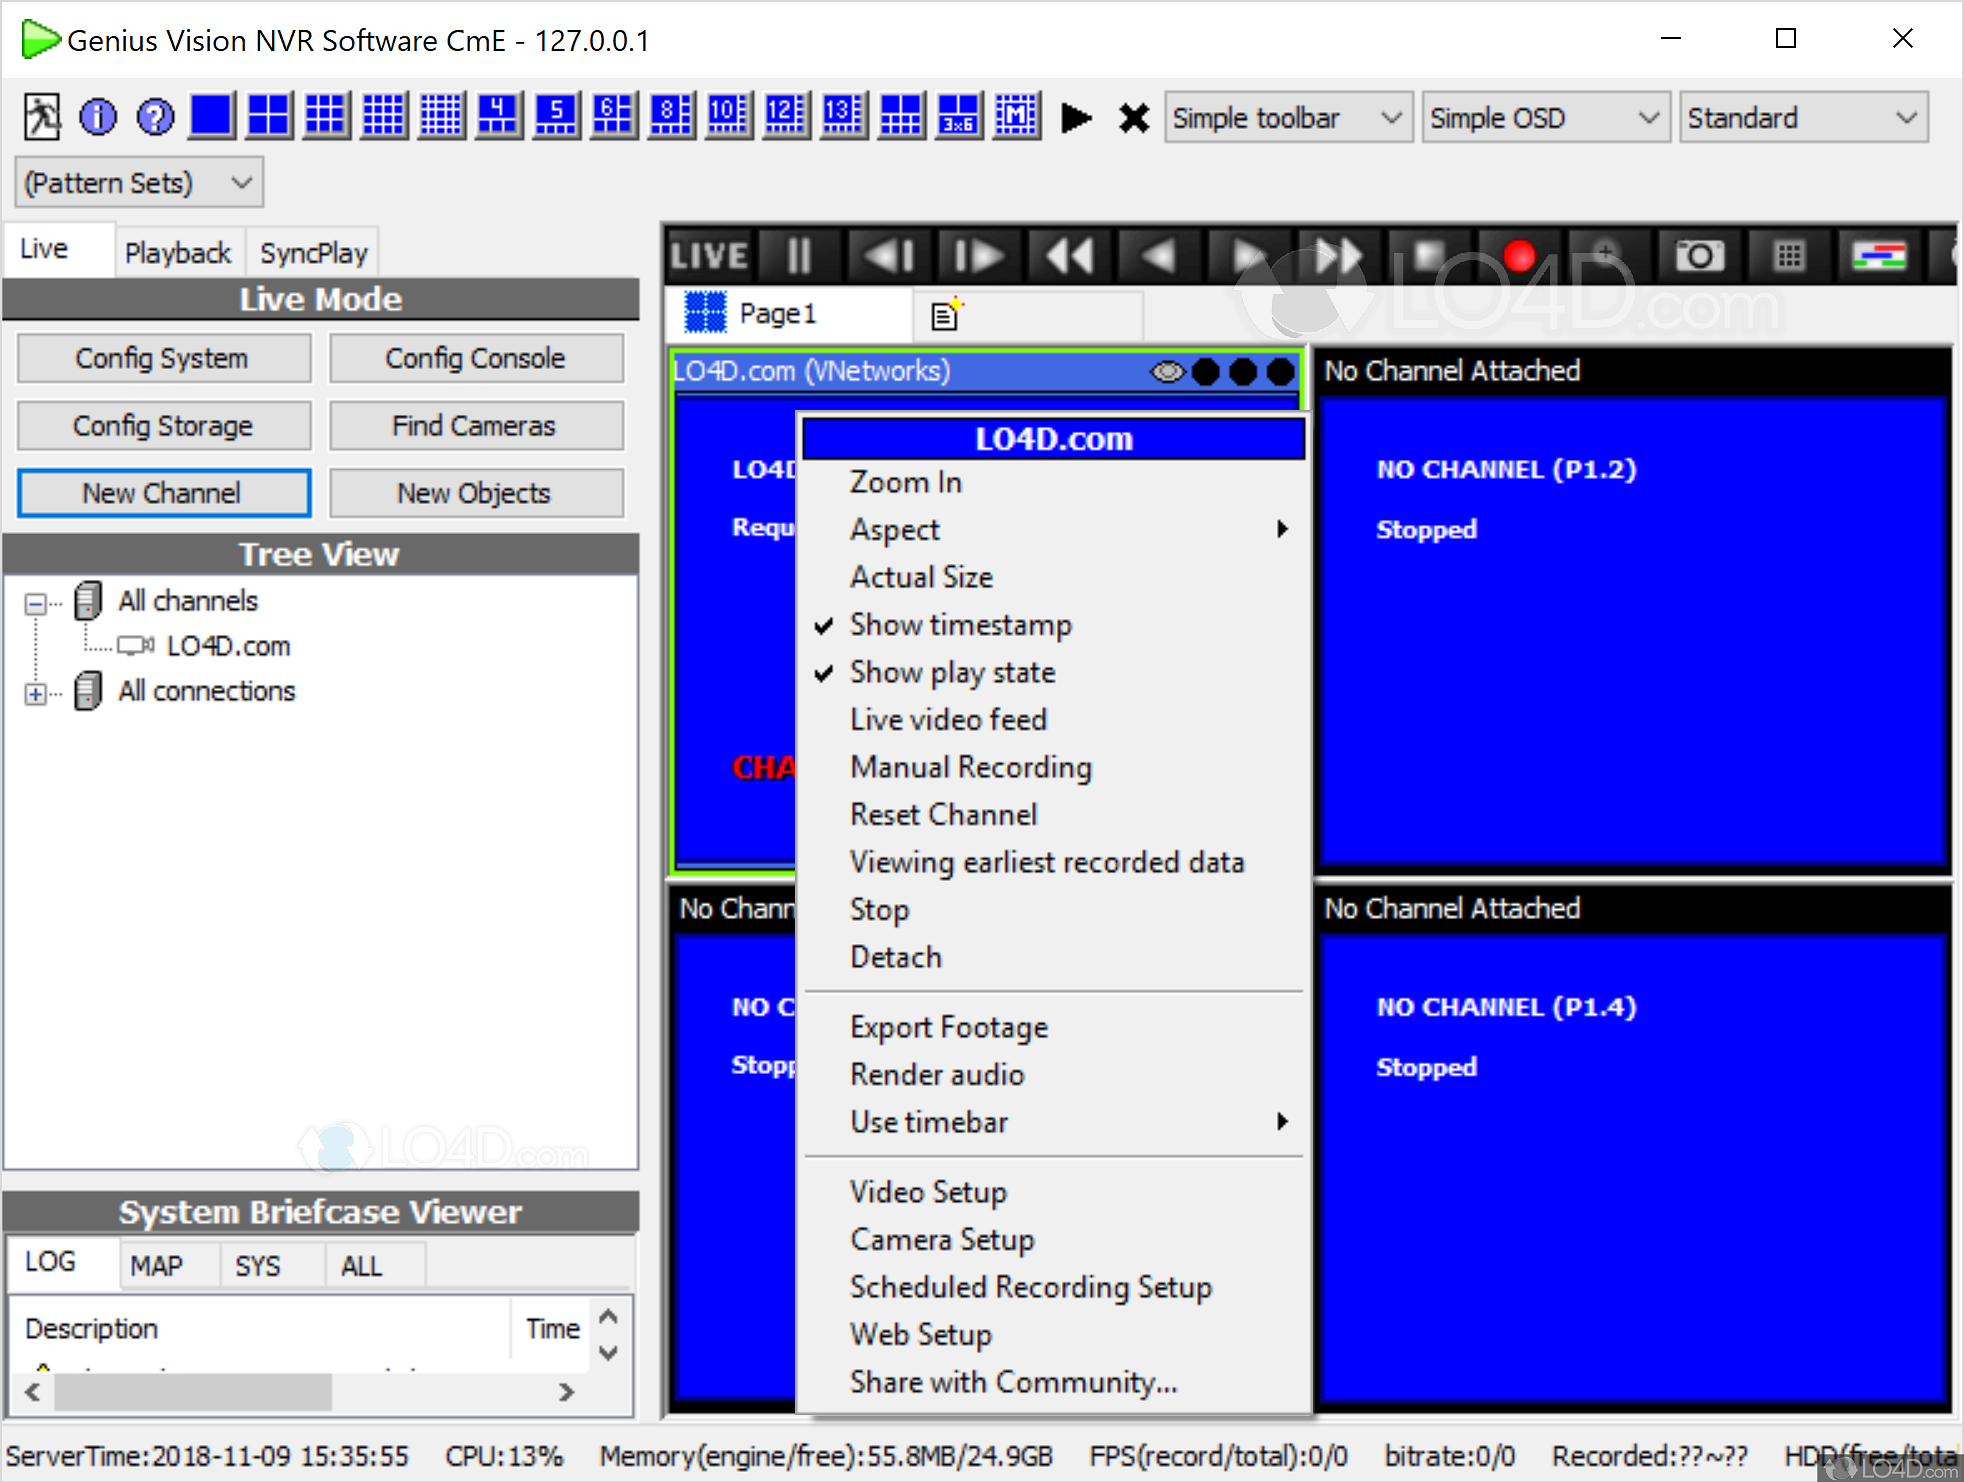Switch to the Playback tab
Image resolution: width=1964 pixels, height=1482 pixels.
tap(177, 253)
